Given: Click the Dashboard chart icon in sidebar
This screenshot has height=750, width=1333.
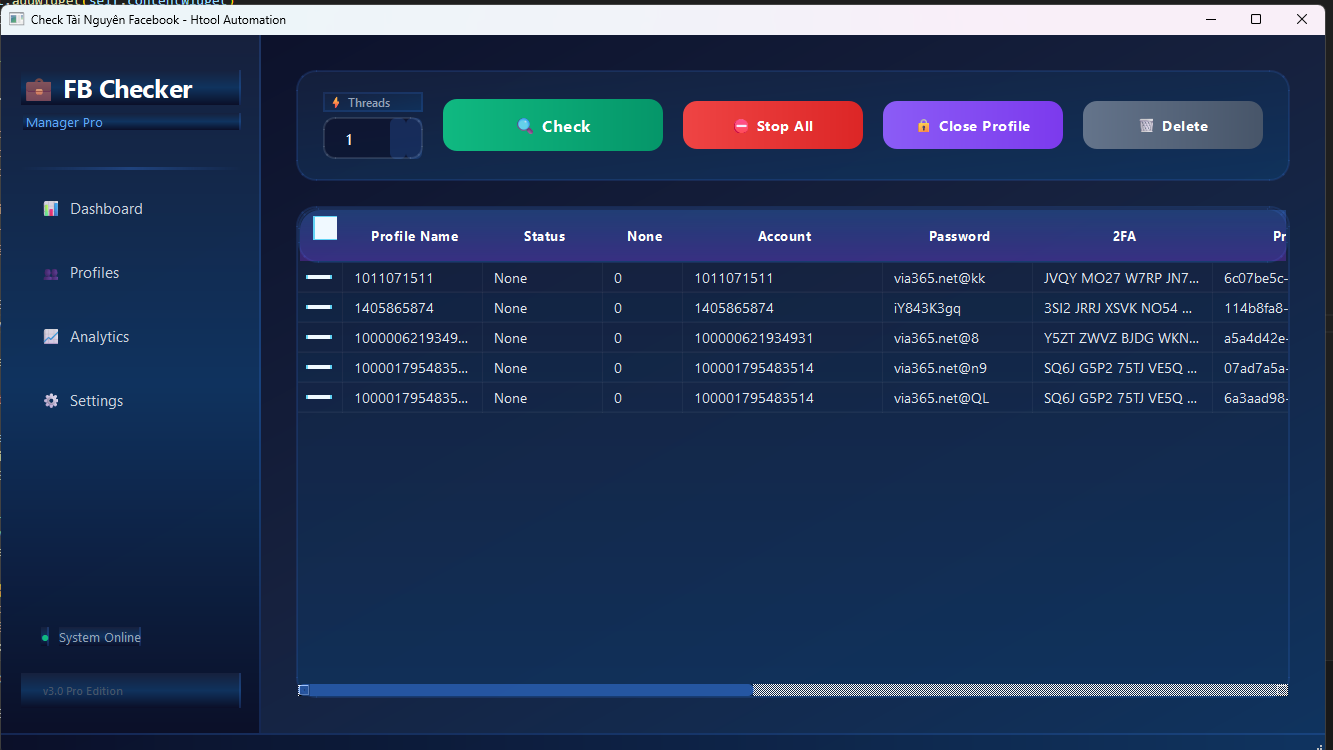Looking at the screenshot, I should (51, 209).
